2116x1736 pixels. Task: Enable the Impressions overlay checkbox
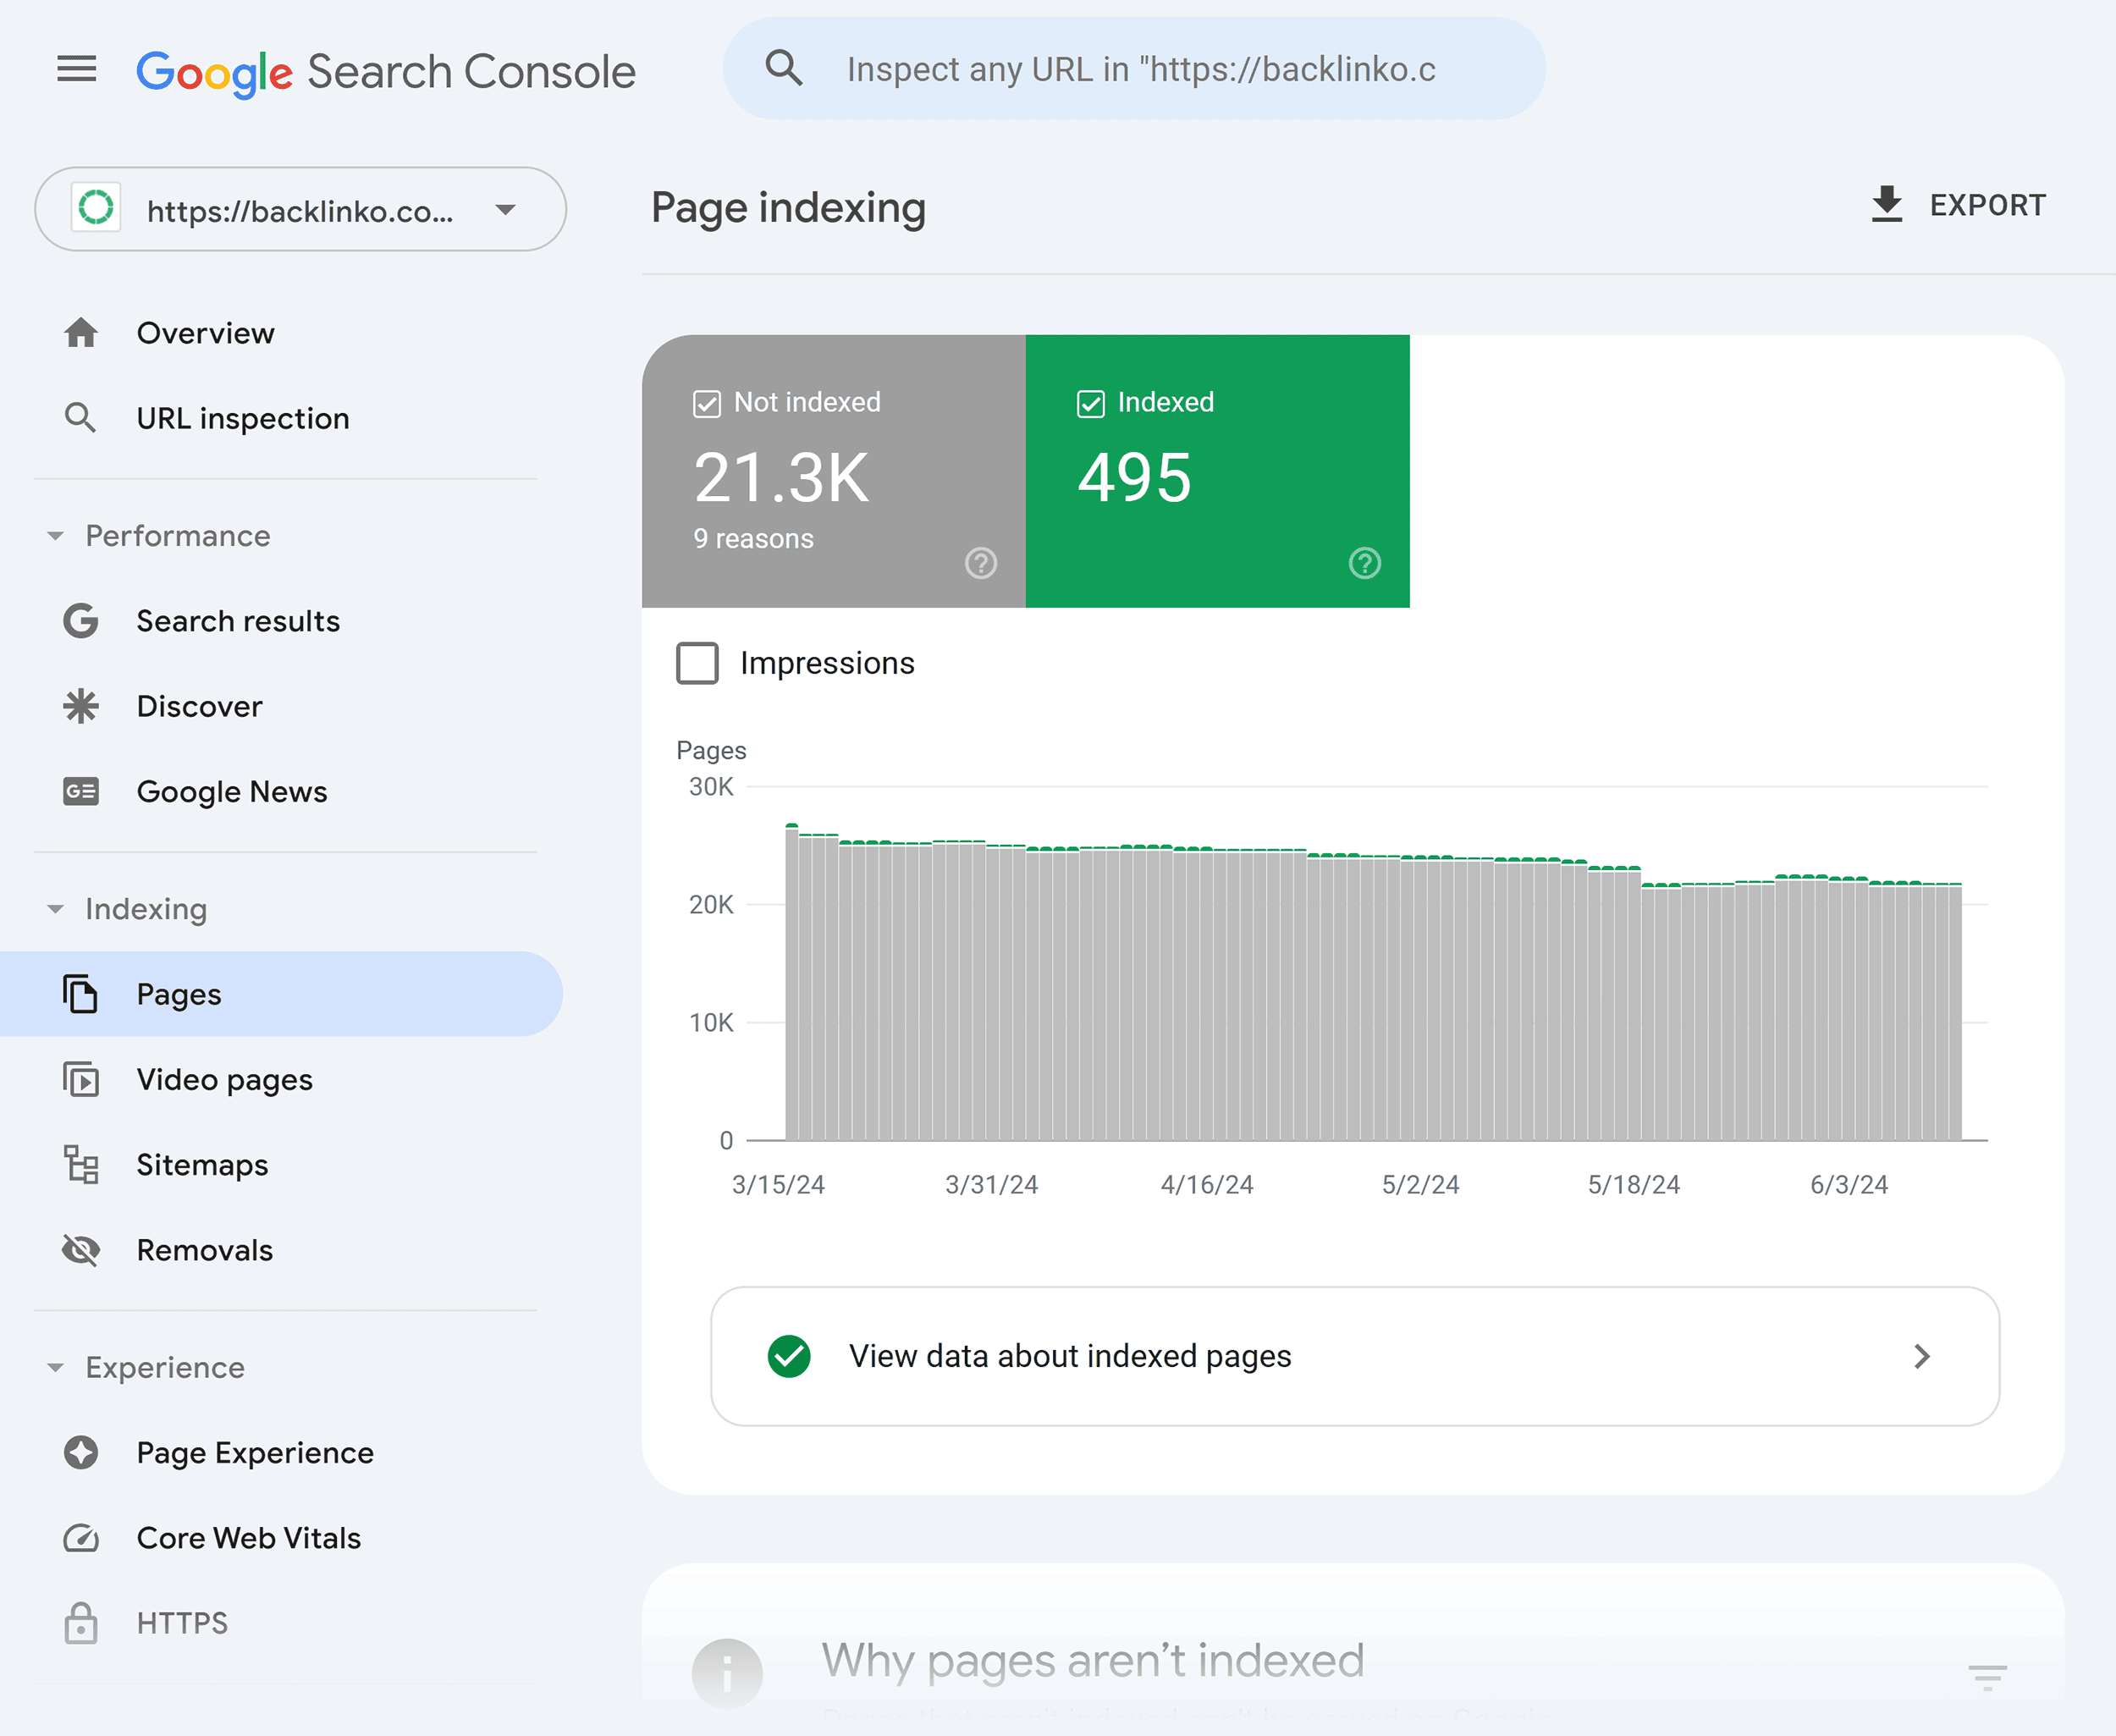pyautogui.click(x=696, y=663)
